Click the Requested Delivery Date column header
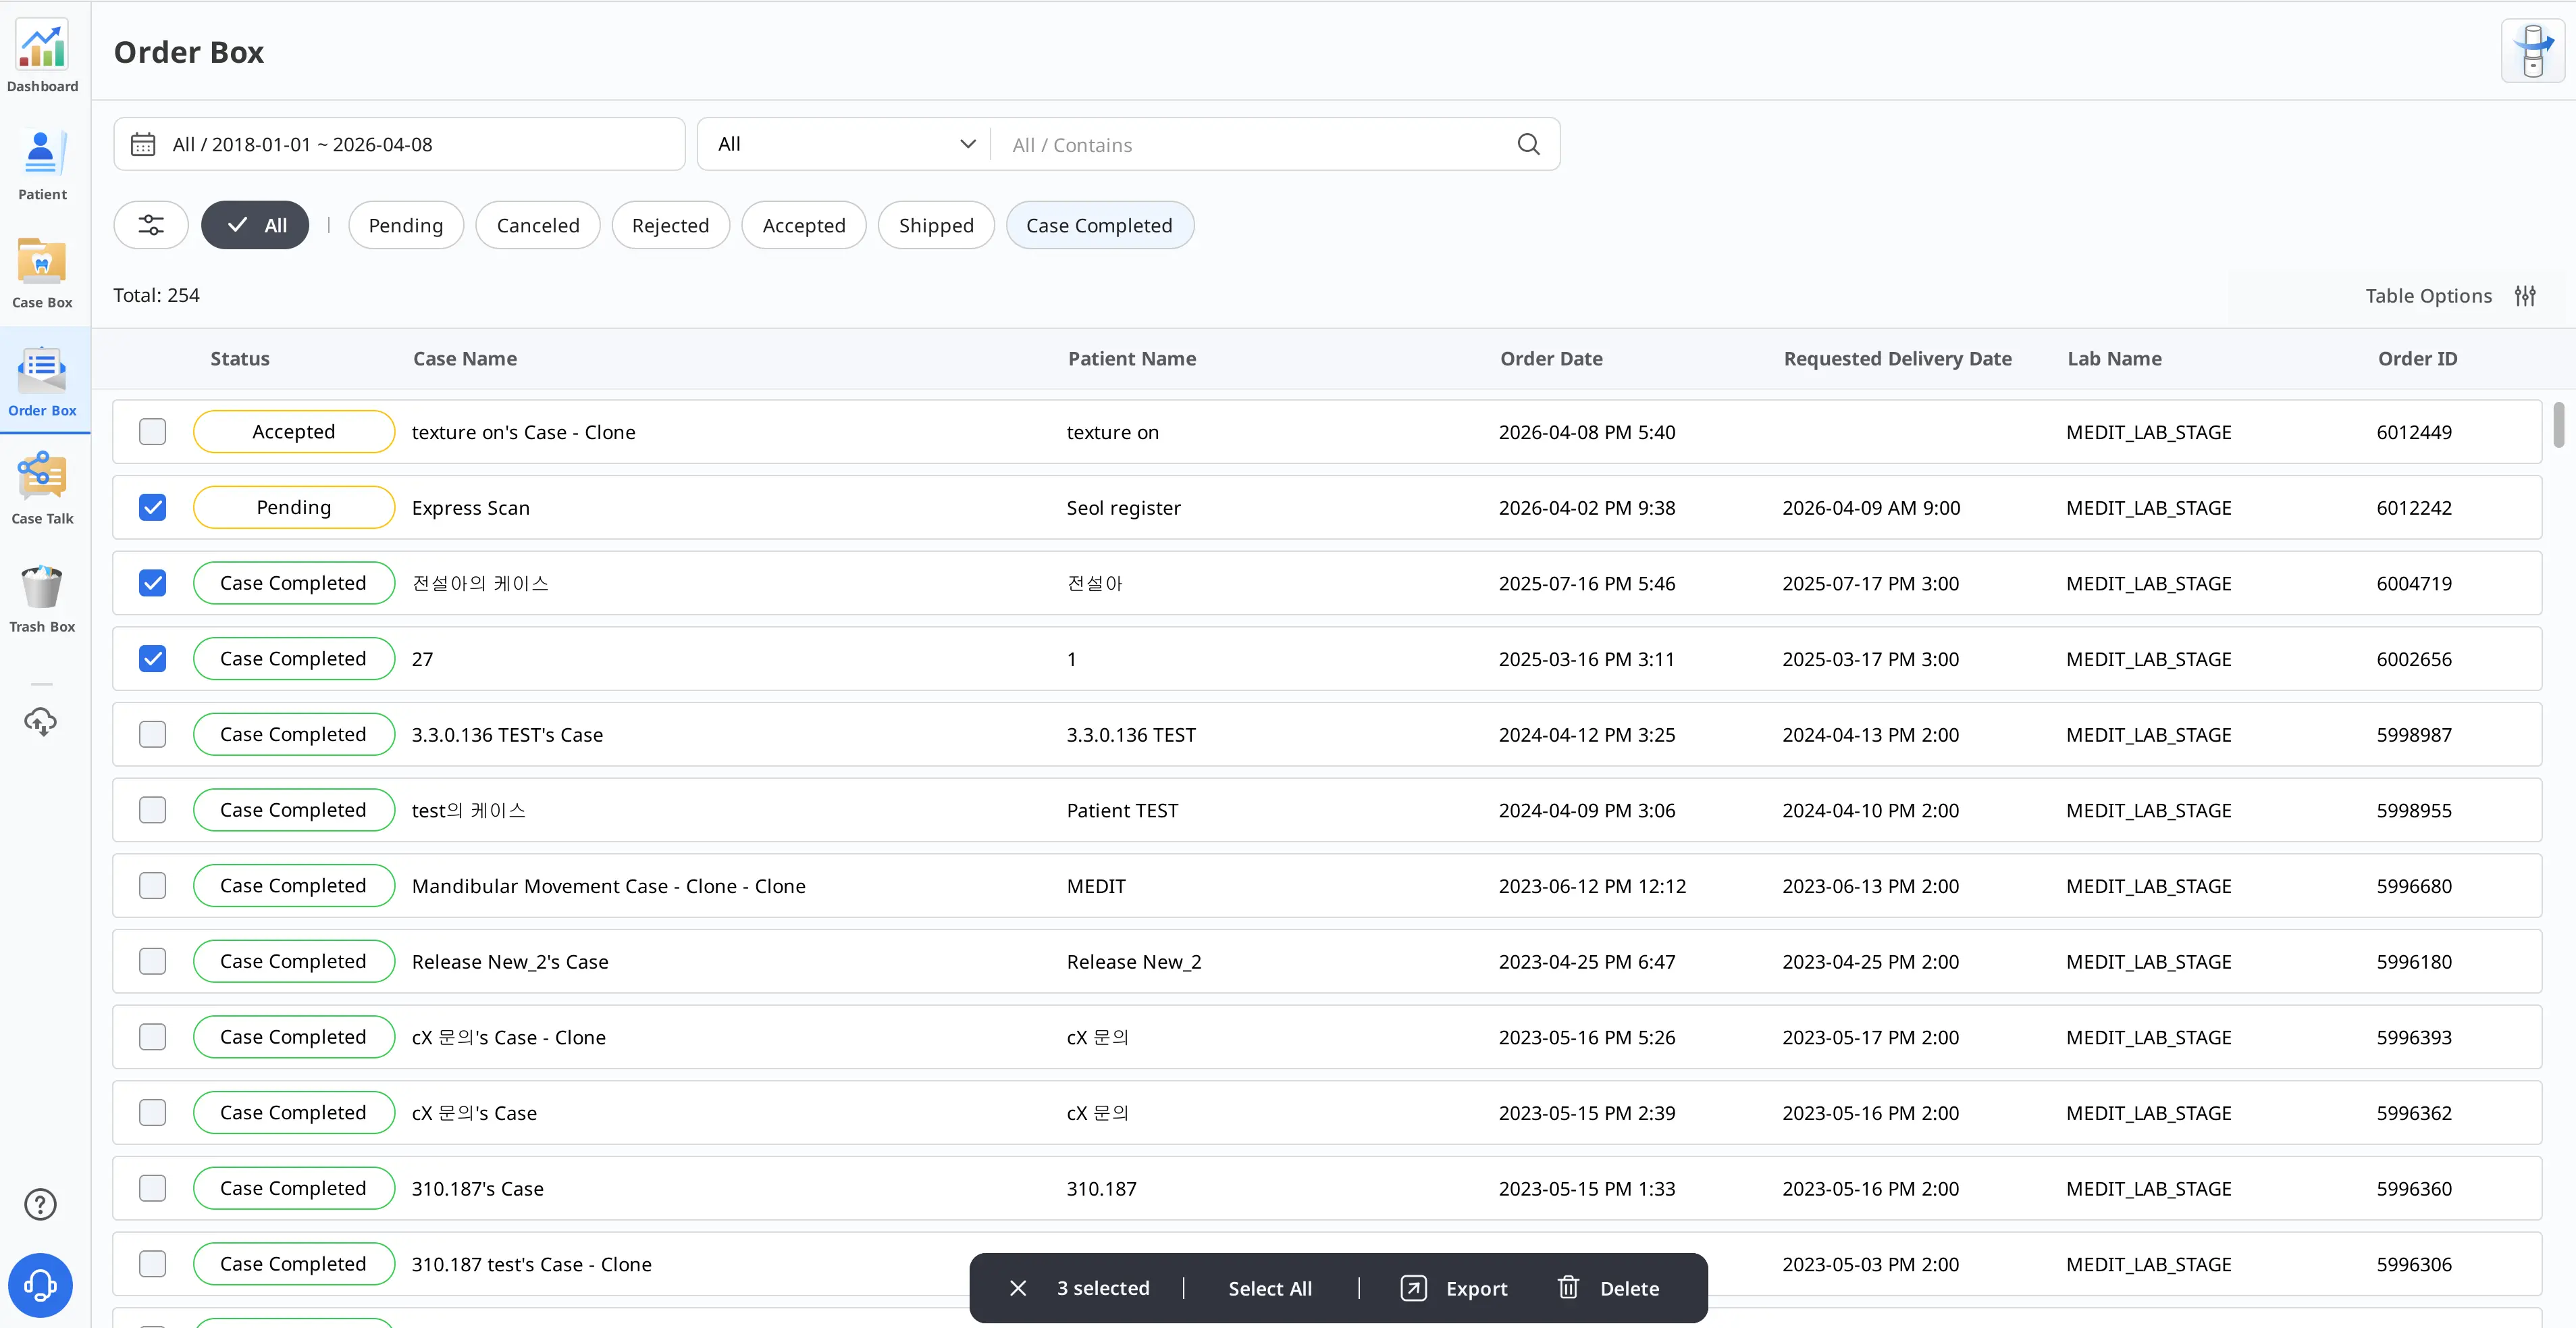This screenshot has width=2576, height=1328. [x=1897, y=358]
